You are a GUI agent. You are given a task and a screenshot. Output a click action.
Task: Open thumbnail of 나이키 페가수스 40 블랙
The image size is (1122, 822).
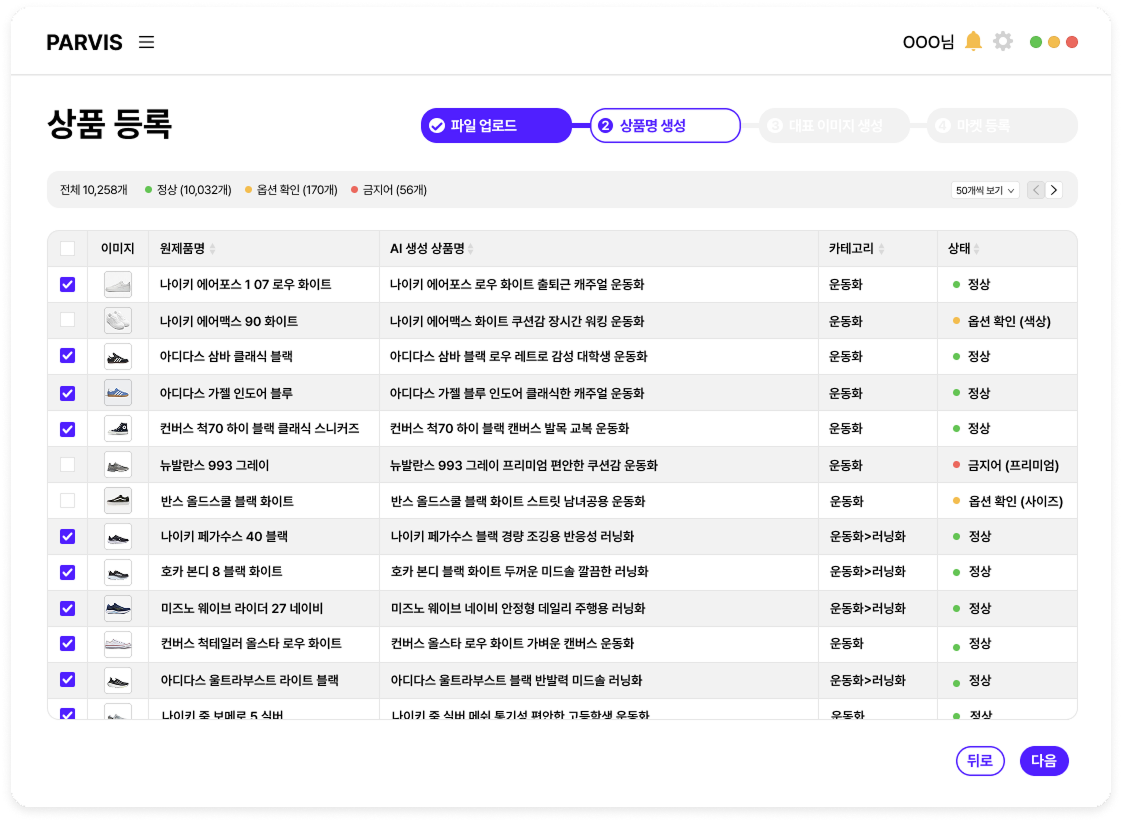[117, 537]
